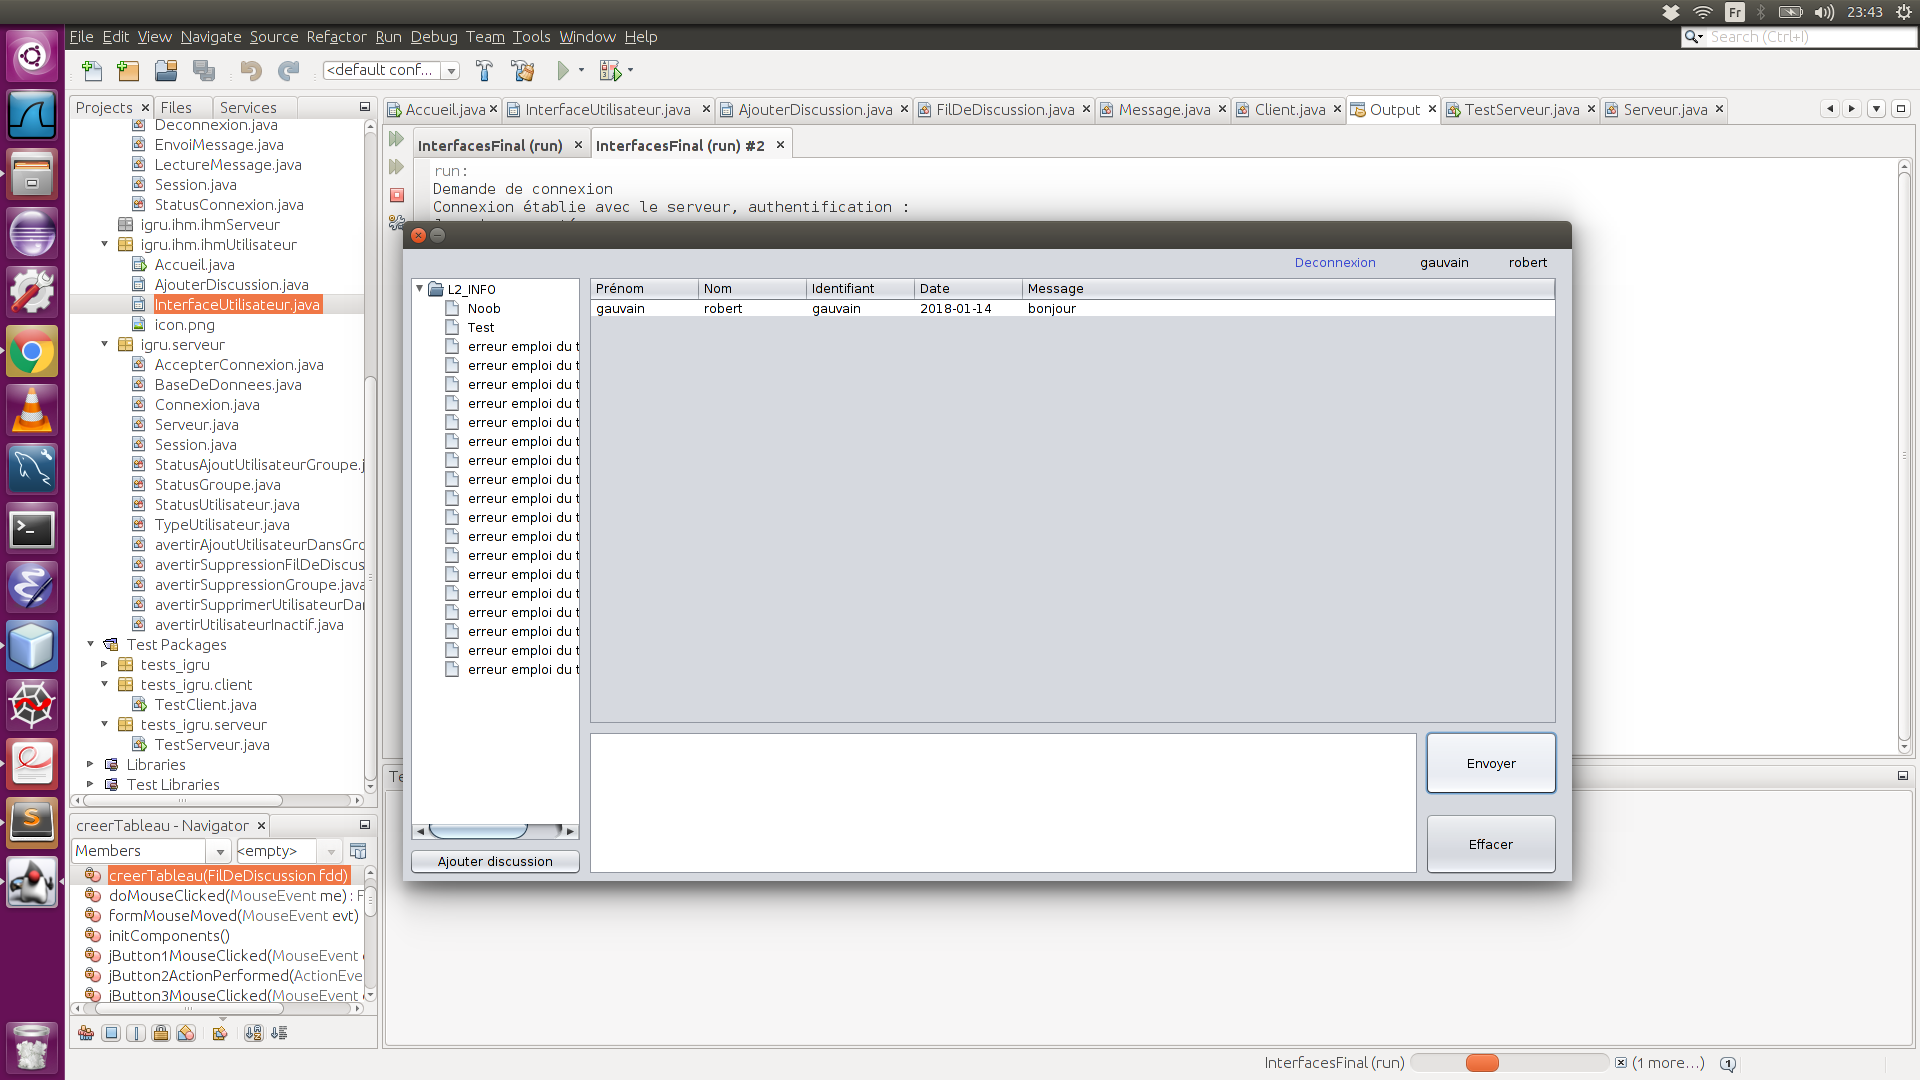Click the message text input area
Screen dimensions: 1920x1080
pyautogui.click(x=1003, y=803)
